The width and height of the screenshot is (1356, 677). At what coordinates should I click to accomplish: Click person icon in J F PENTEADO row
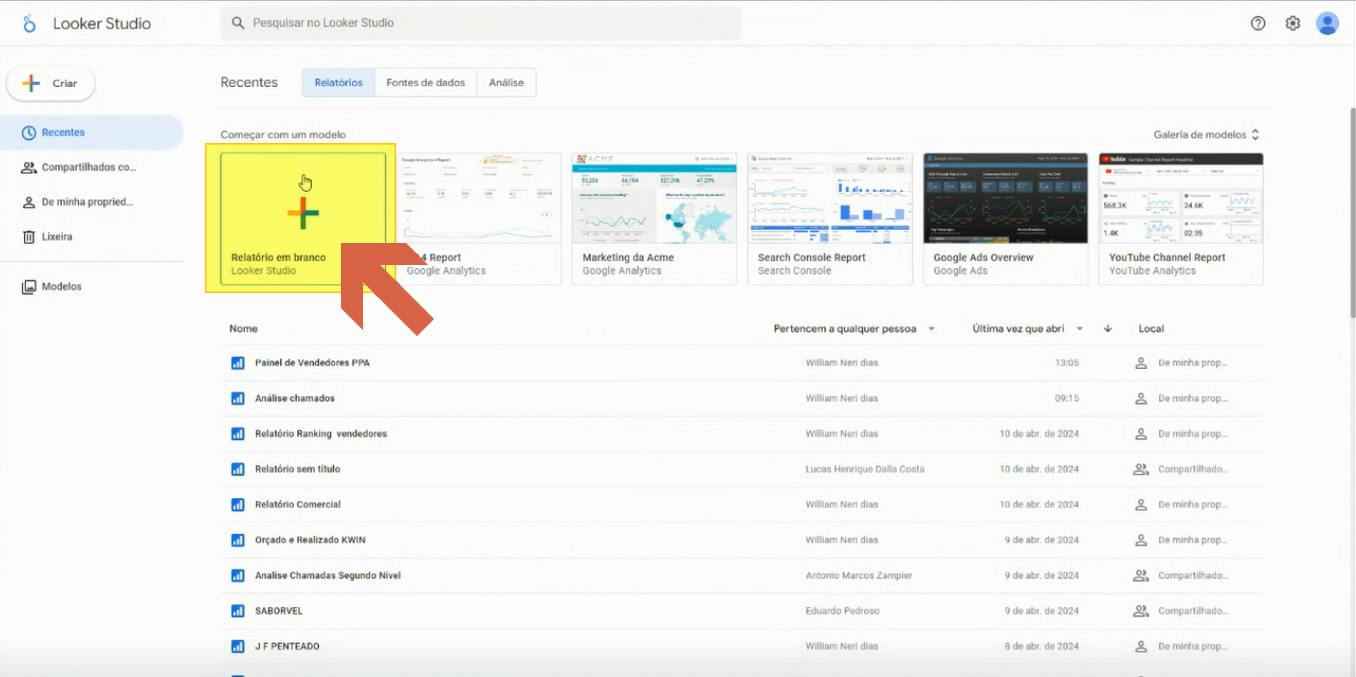tap(1141, 647)
